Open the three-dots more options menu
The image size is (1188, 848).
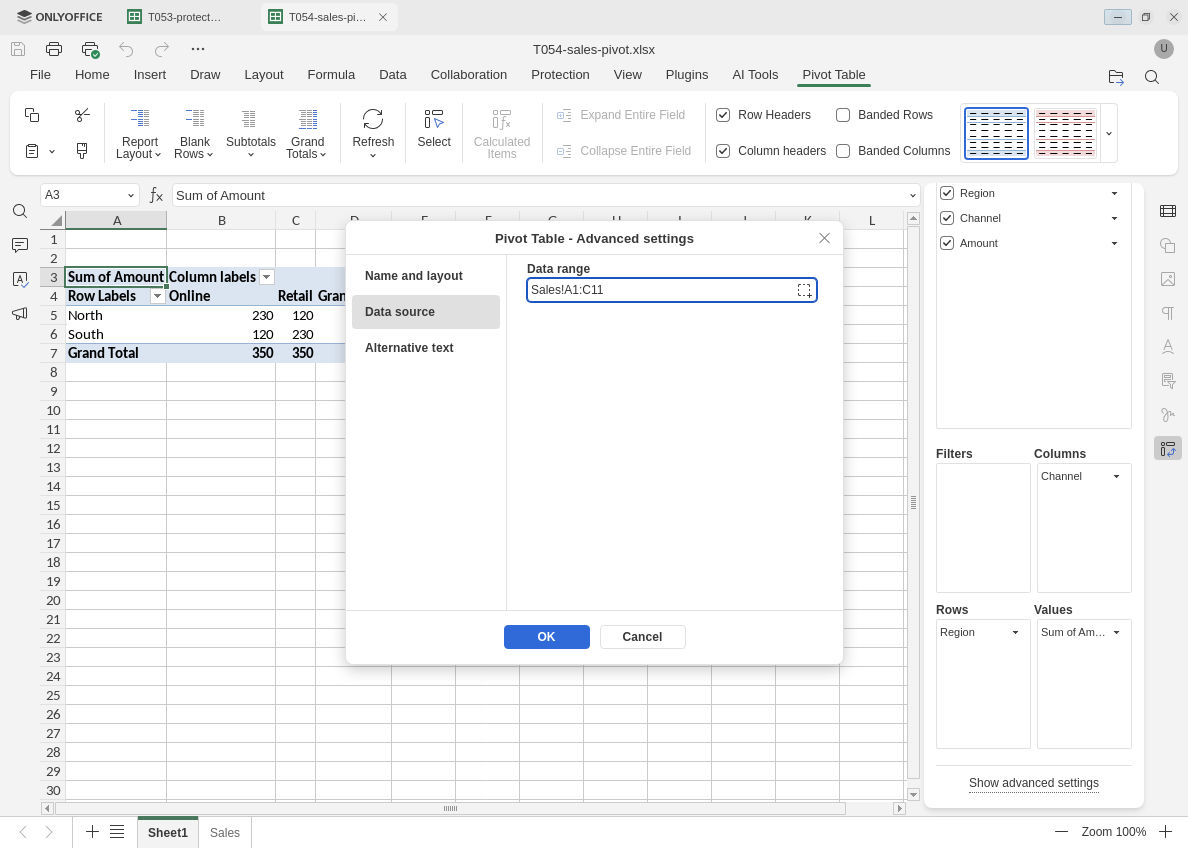tap(198, 49)
